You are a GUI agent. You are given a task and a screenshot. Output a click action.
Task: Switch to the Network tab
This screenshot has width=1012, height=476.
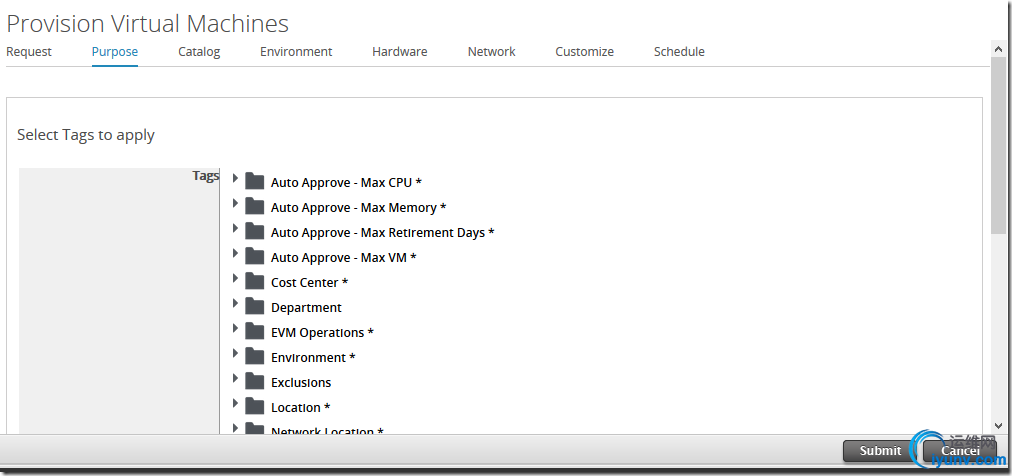tap(491, 52)
